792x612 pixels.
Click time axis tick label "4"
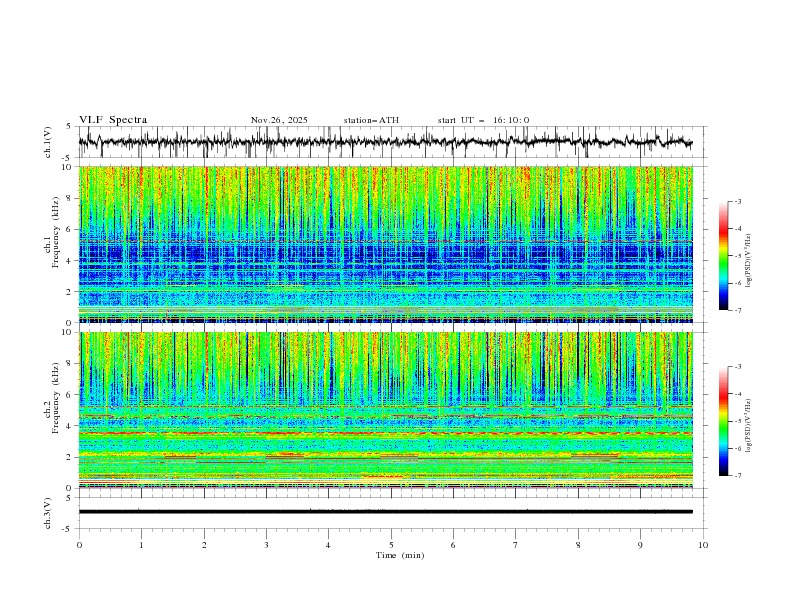328,545
